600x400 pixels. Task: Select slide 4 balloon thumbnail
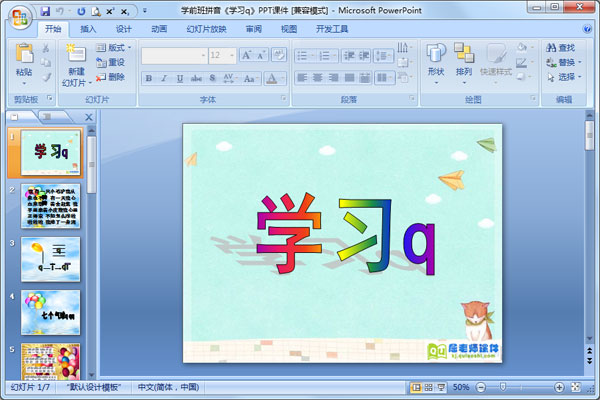[x=51, y=312]
